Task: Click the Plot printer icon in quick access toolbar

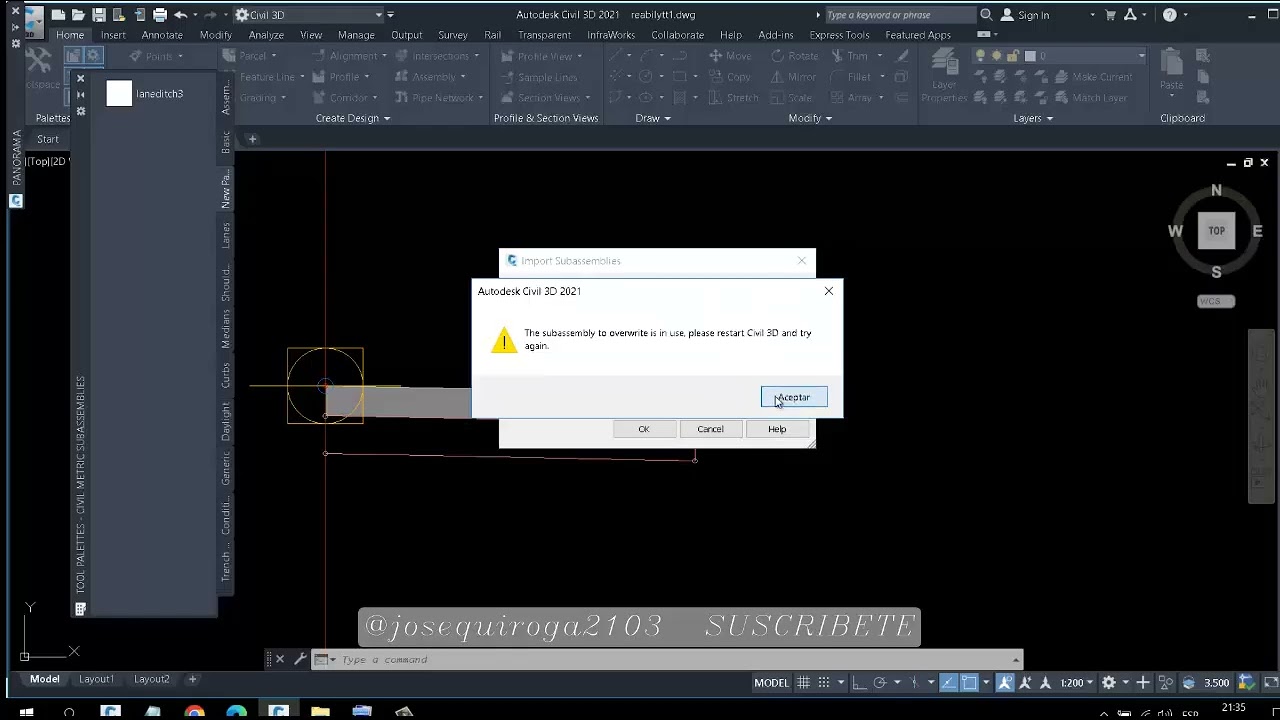Action: pyautogui.click(x=160, y=15)
